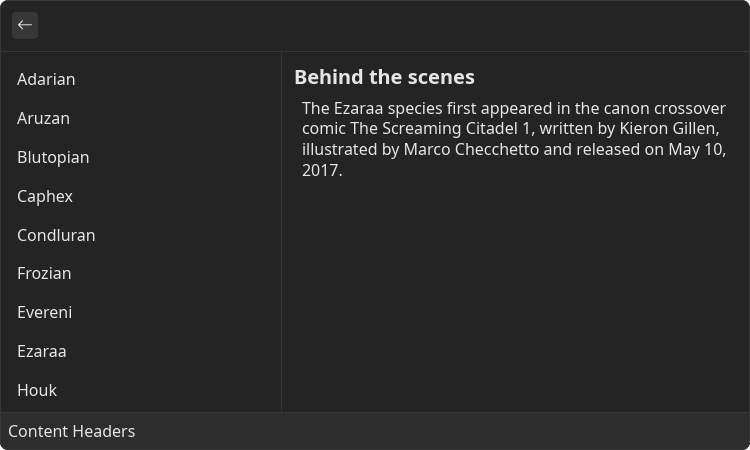This screenshot has width=750, height=450.
Task: Select Adarian in the species list
Action: click(141, 79)
